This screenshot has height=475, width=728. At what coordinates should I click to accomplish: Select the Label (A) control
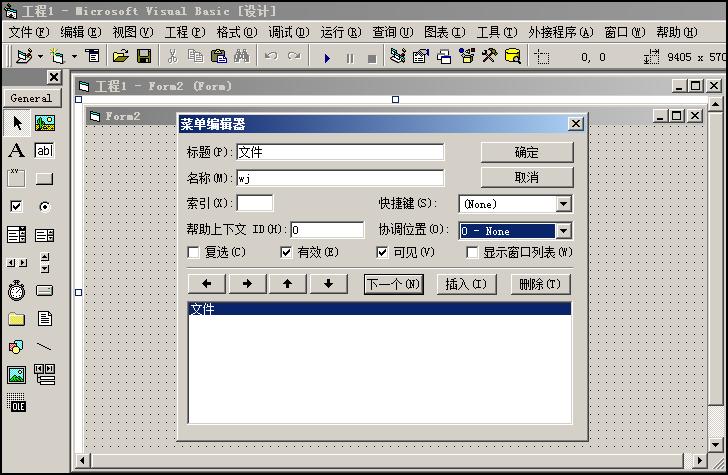[x=17, y=150]
